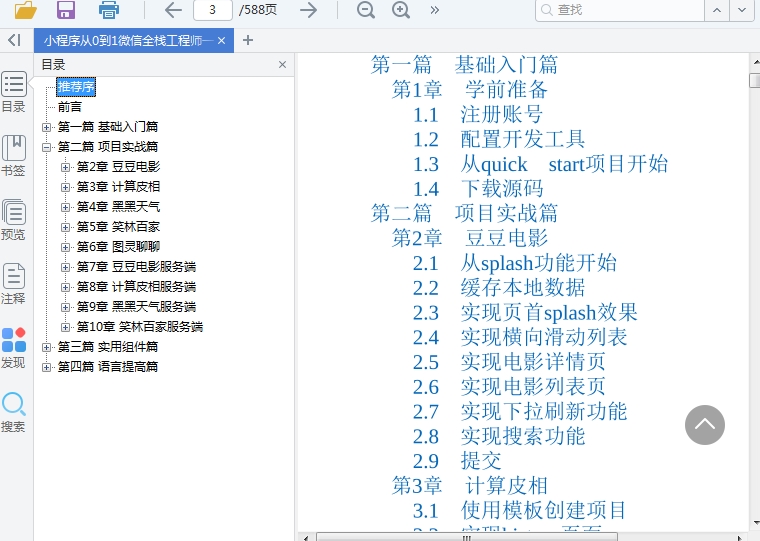
Task: Click the vertical scrollbar thumb of the page
Action: tap(755, 80)
